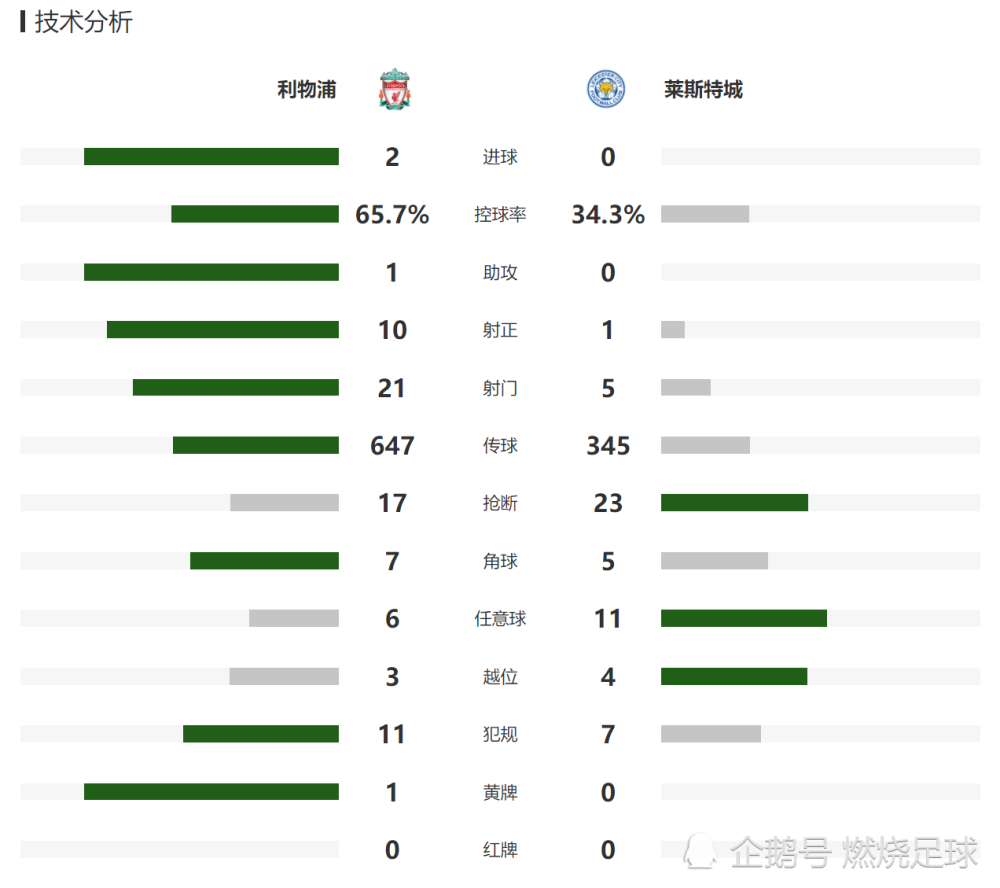The width and height of the screenshot is (1000, 888).
Task: Click Leicester's green 抢断 bar
Action: point(735,503)
